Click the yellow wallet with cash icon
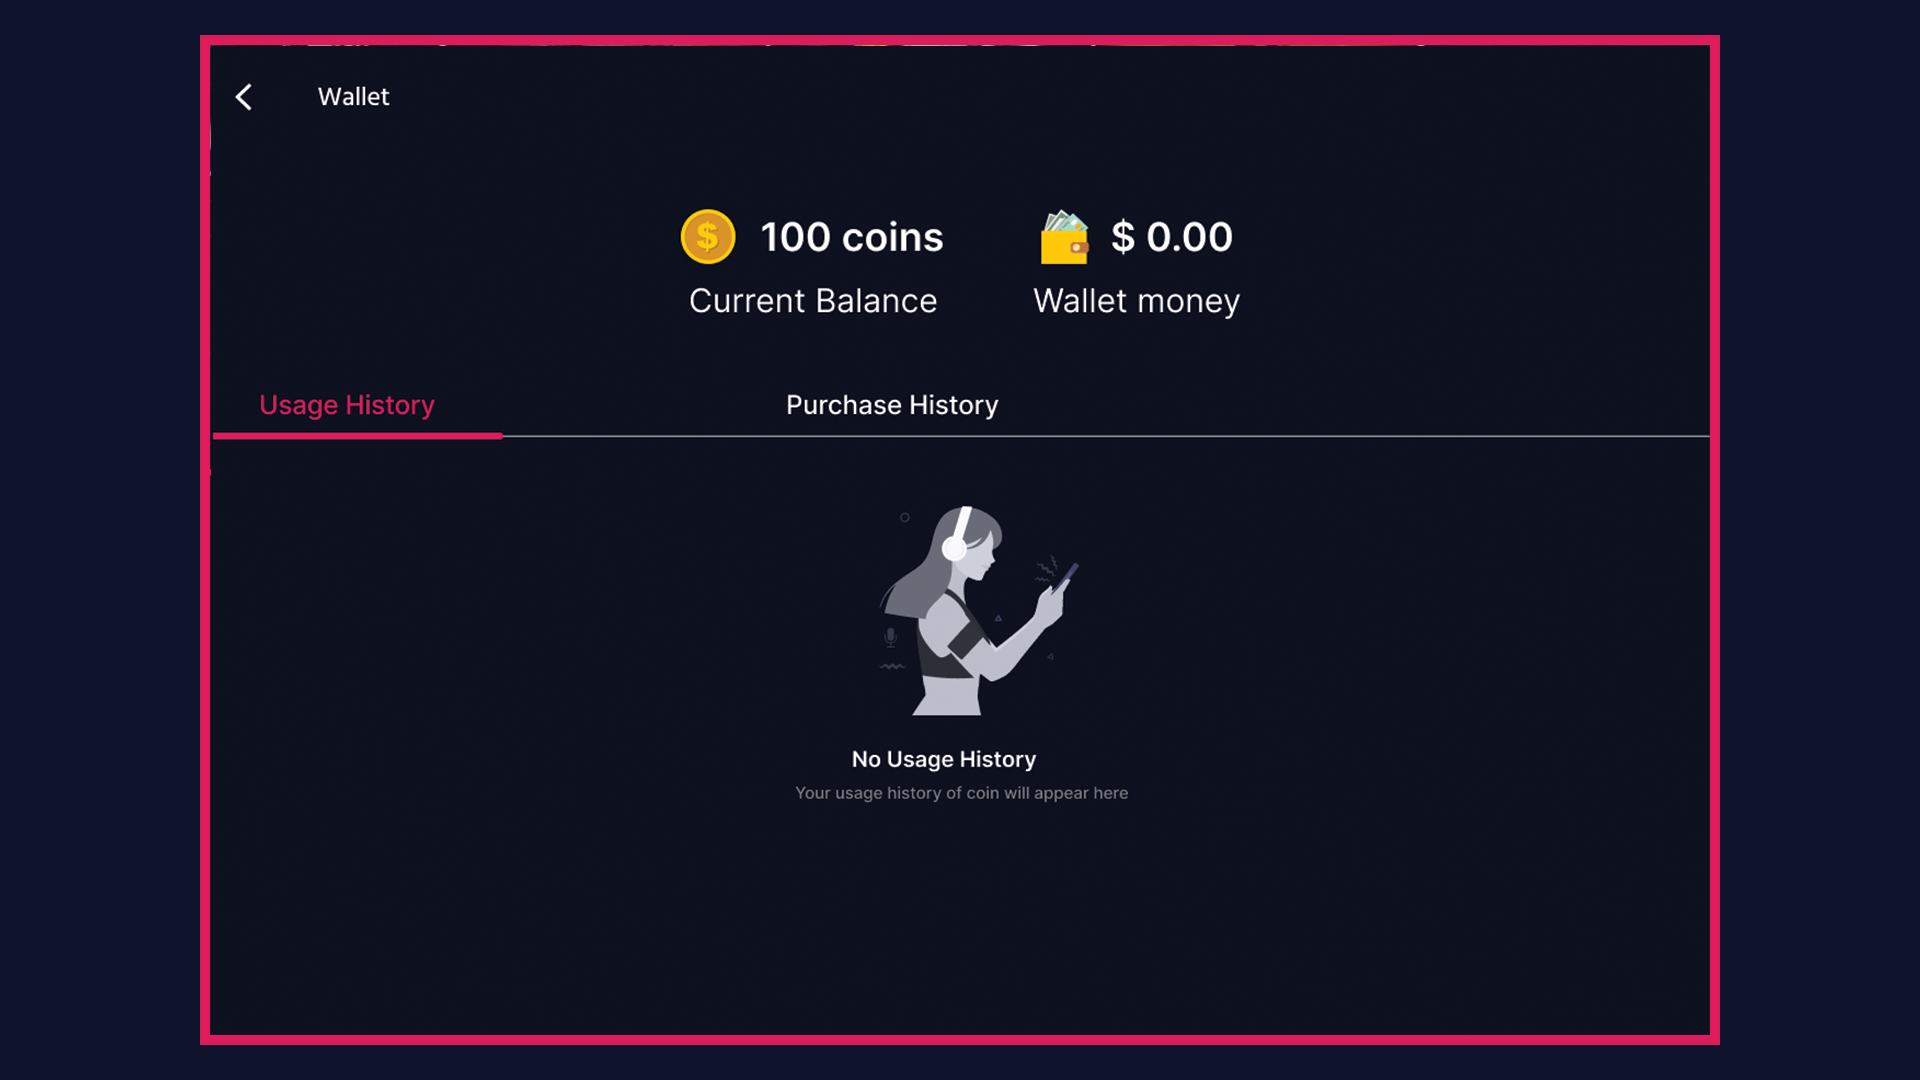The width and height of the screenshot is (1920, 1080). pos(1064,238)
